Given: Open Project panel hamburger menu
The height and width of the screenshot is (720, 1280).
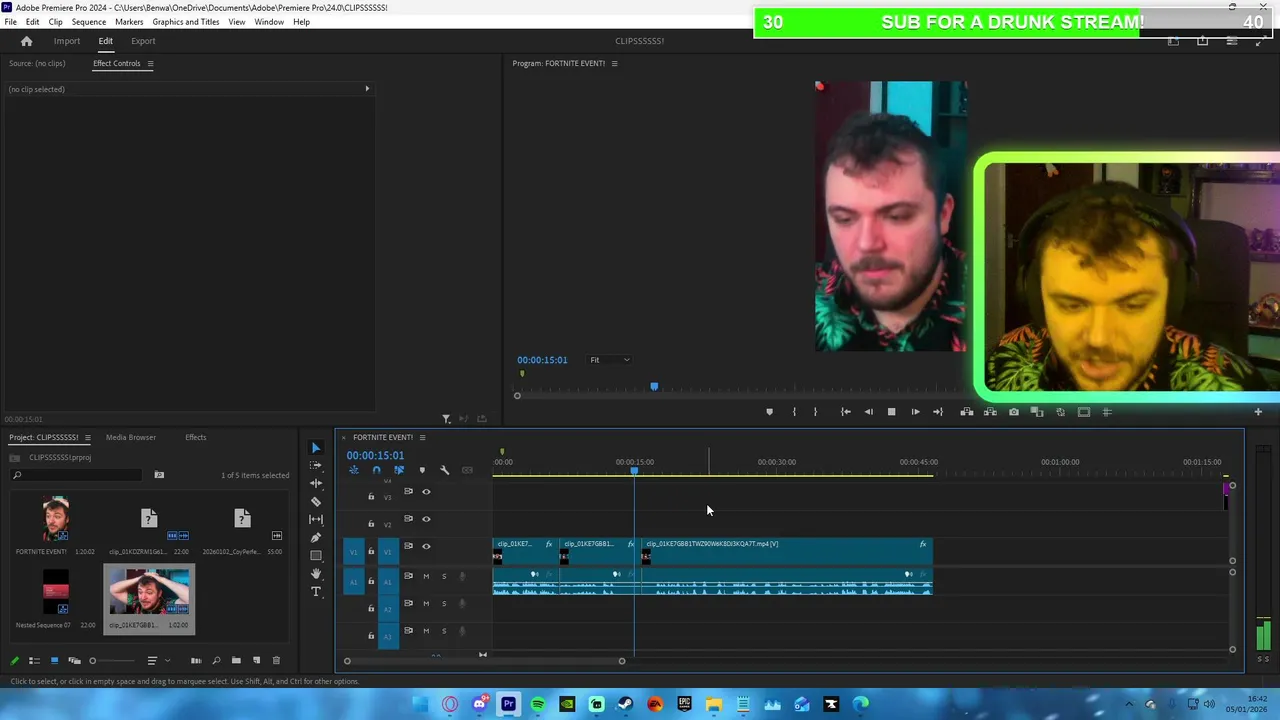Looking at the screenshot, I should (87, 437).
